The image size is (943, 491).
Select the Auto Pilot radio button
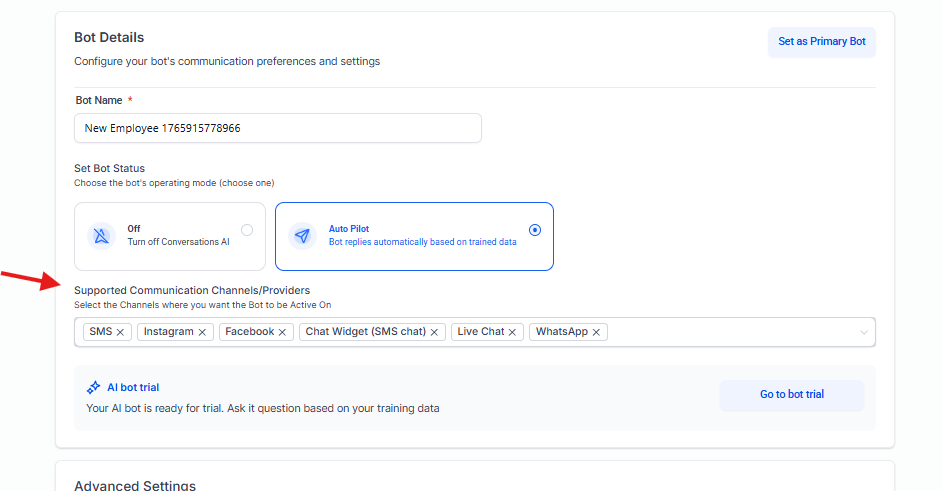tap(535, 230)
